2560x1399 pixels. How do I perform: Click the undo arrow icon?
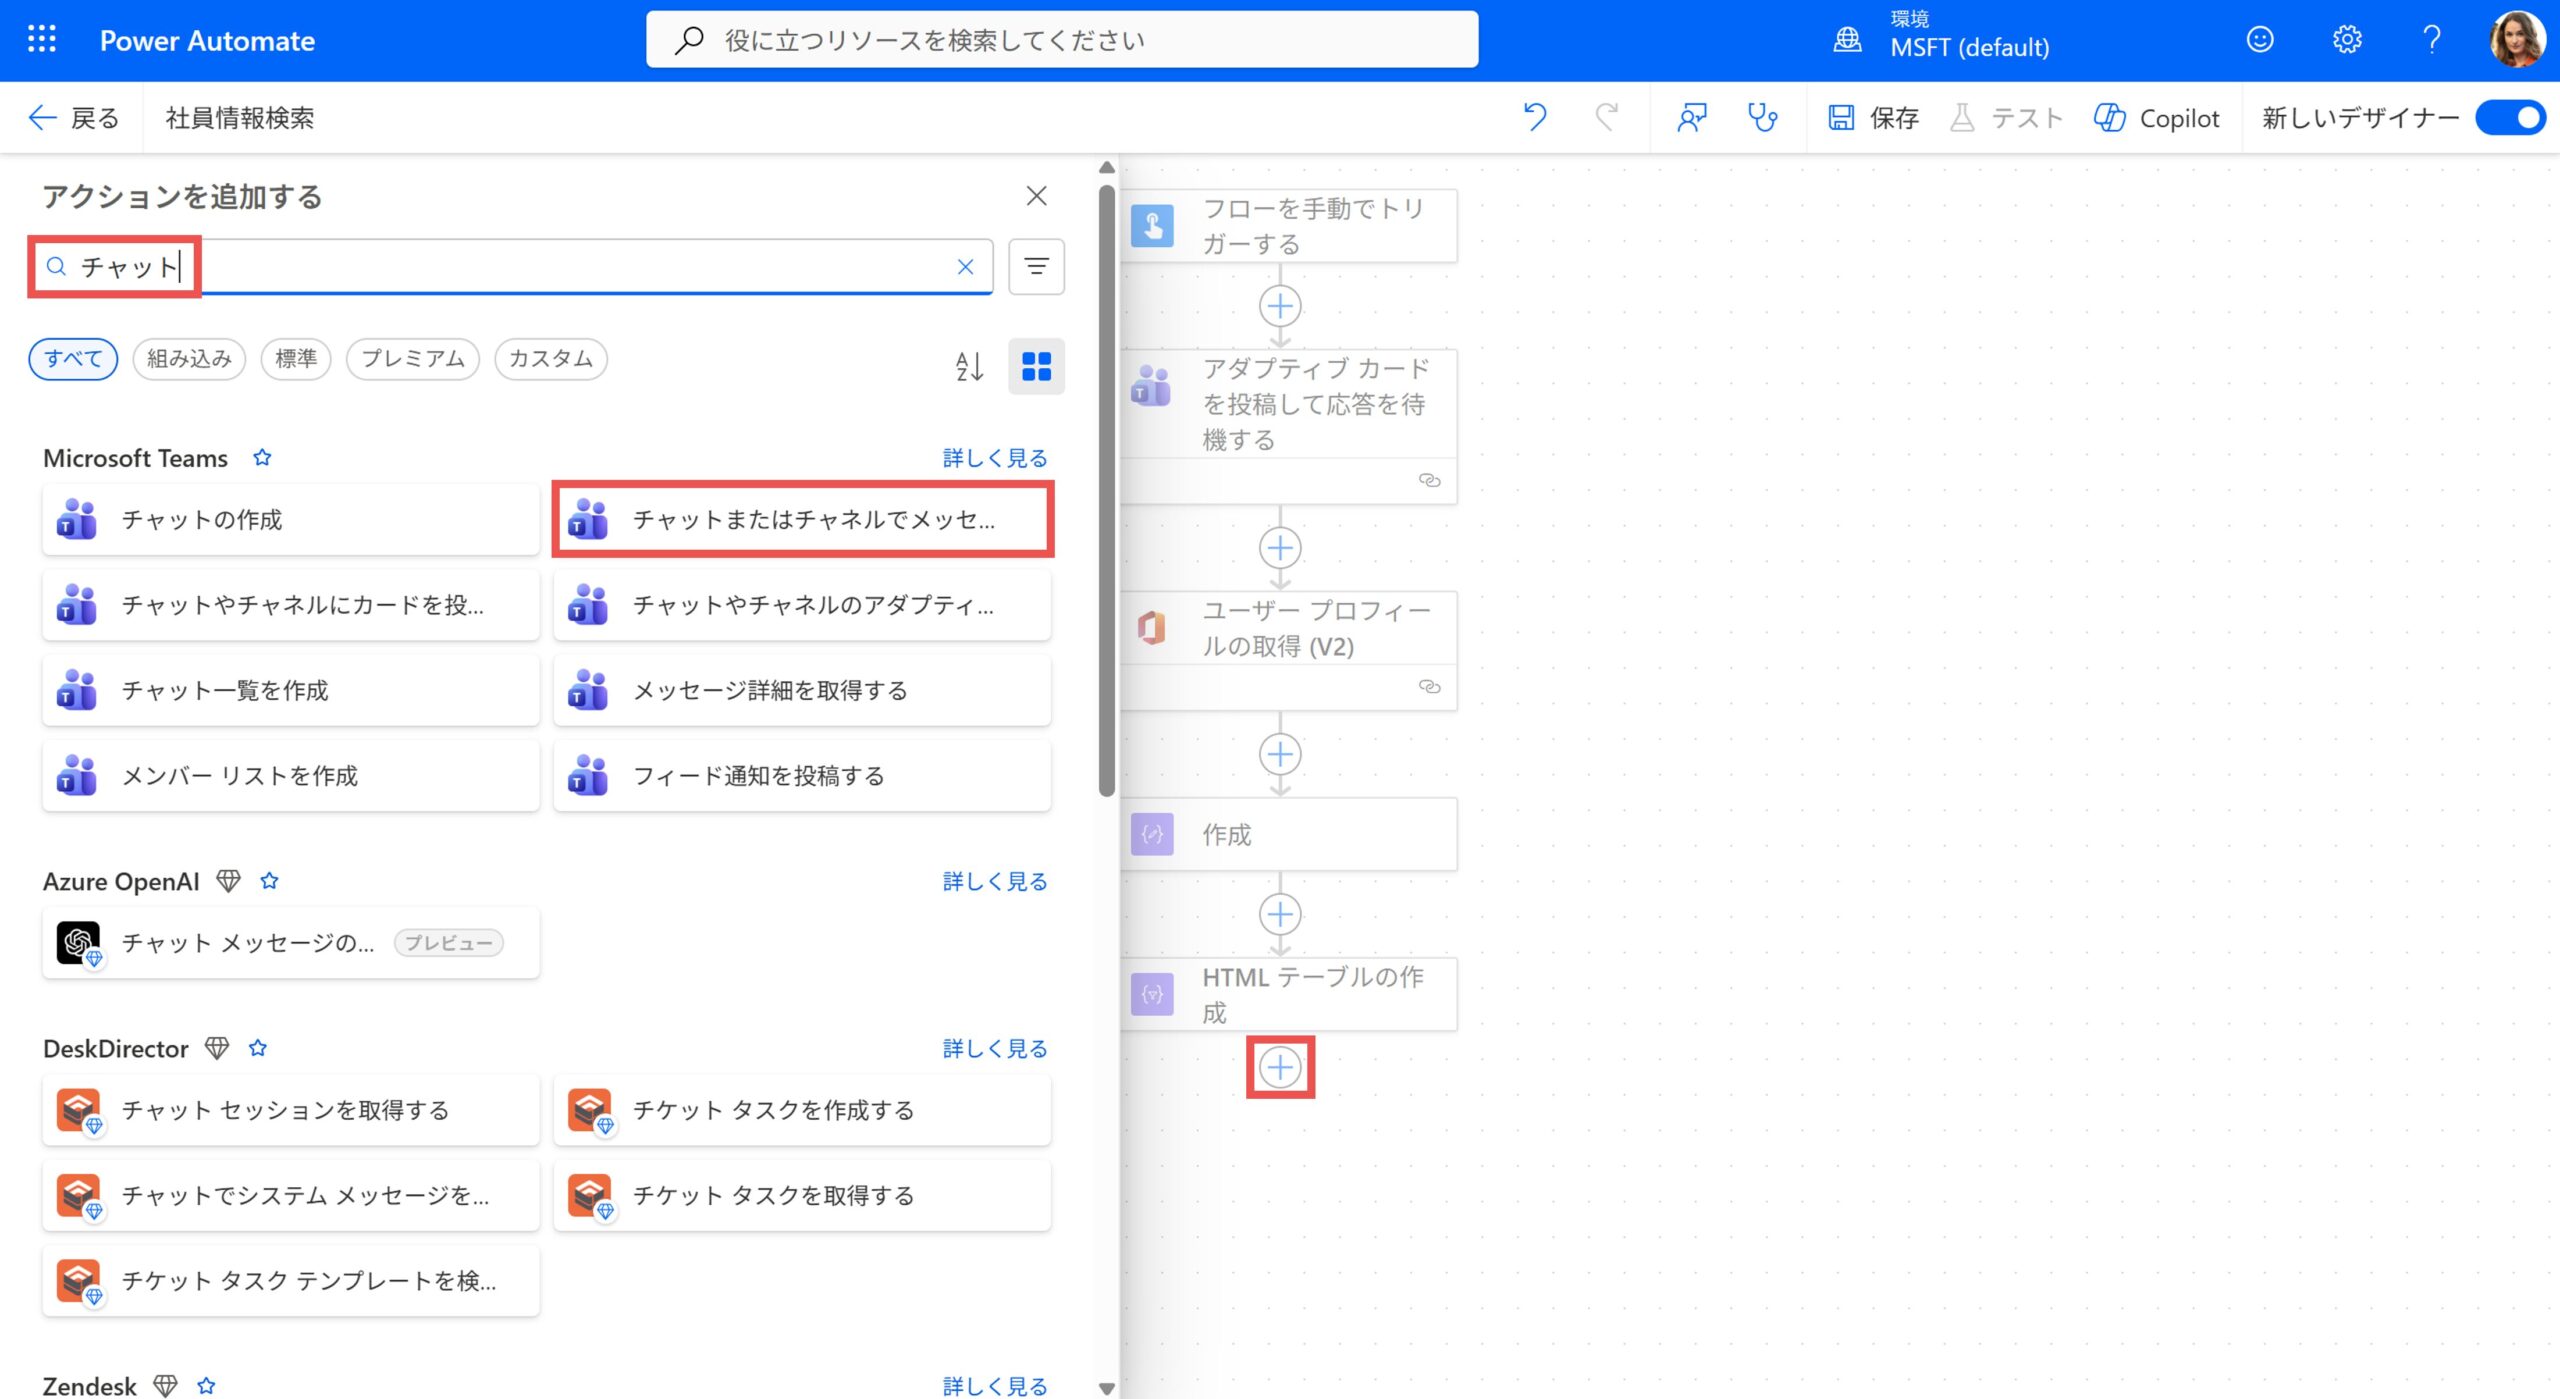tap(1534, 117)
